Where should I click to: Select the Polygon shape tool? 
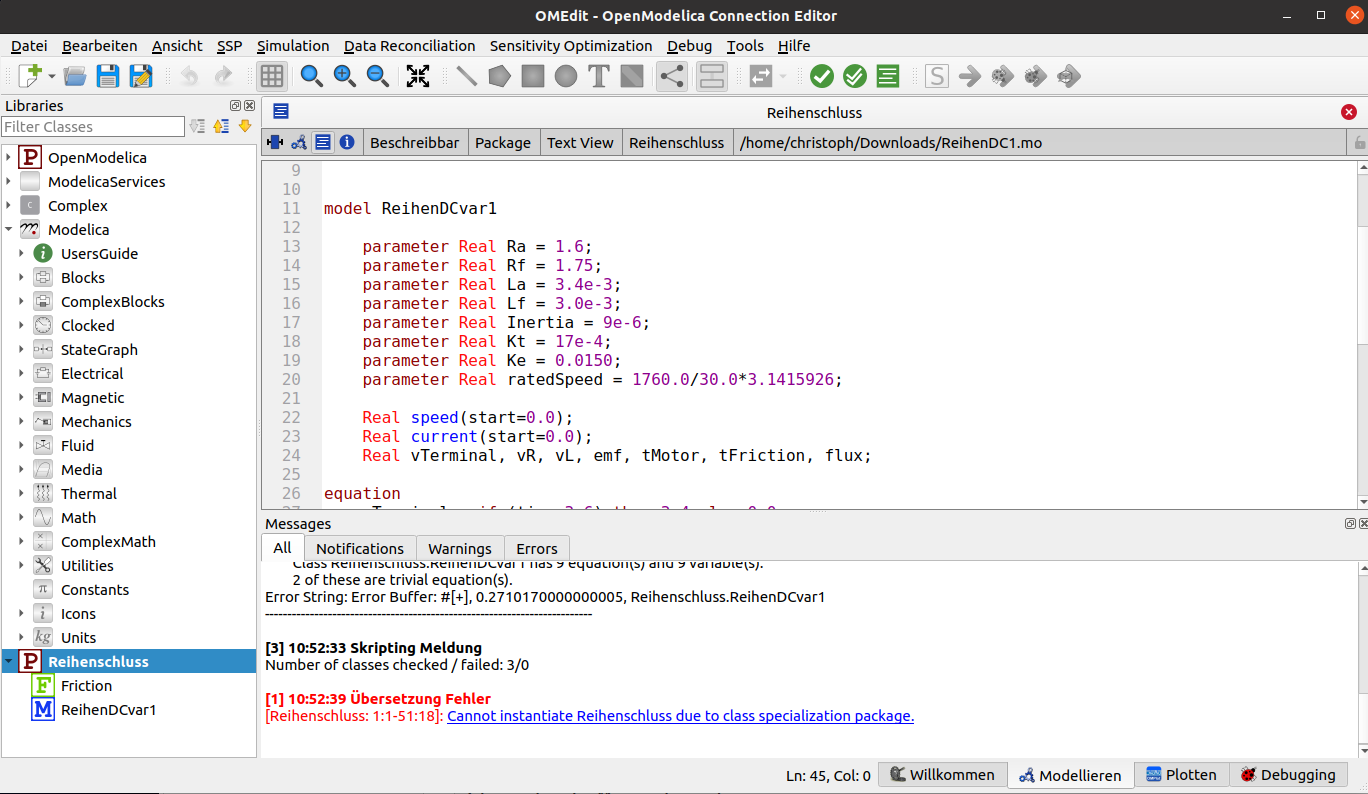tap(499, 76)
